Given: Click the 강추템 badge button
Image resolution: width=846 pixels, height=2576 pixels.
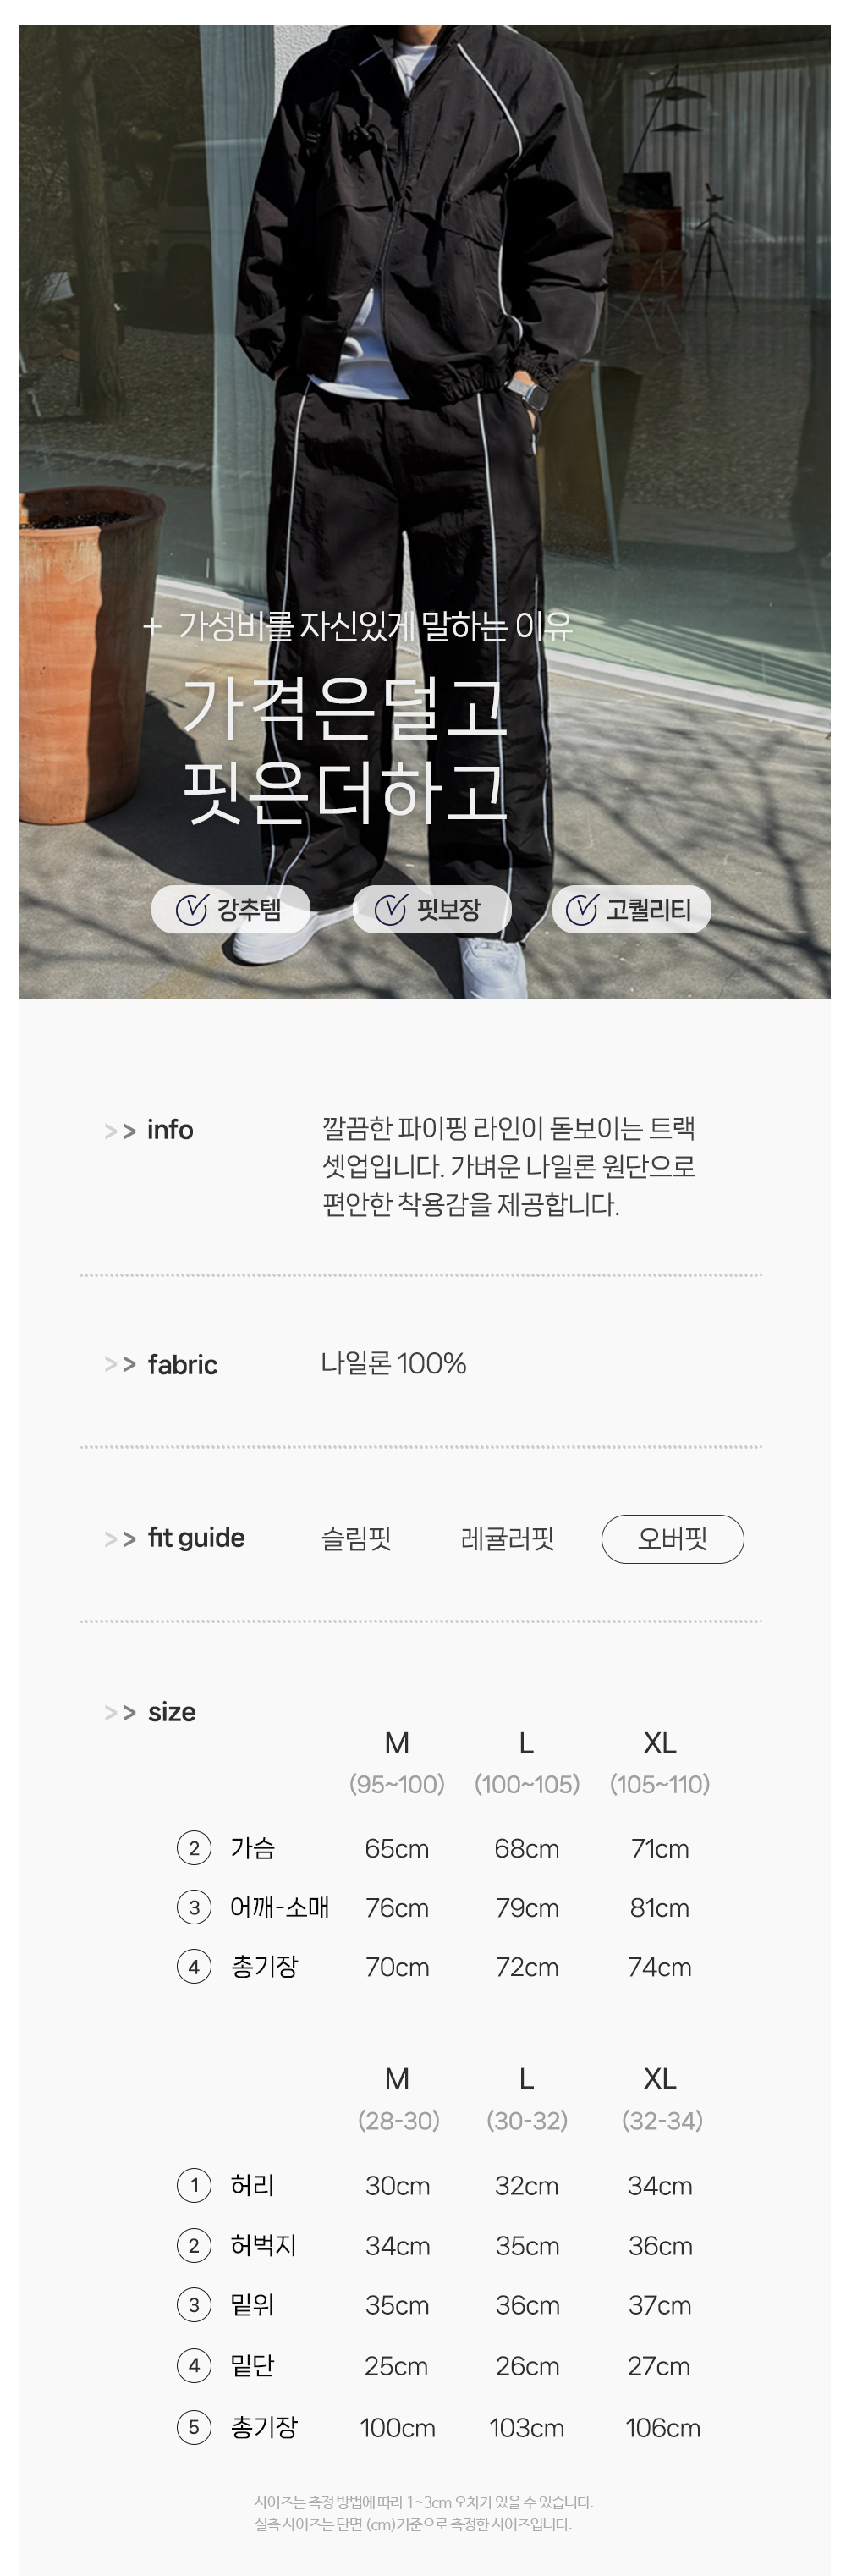Looking at the screenshot, I should pos(231,910).
